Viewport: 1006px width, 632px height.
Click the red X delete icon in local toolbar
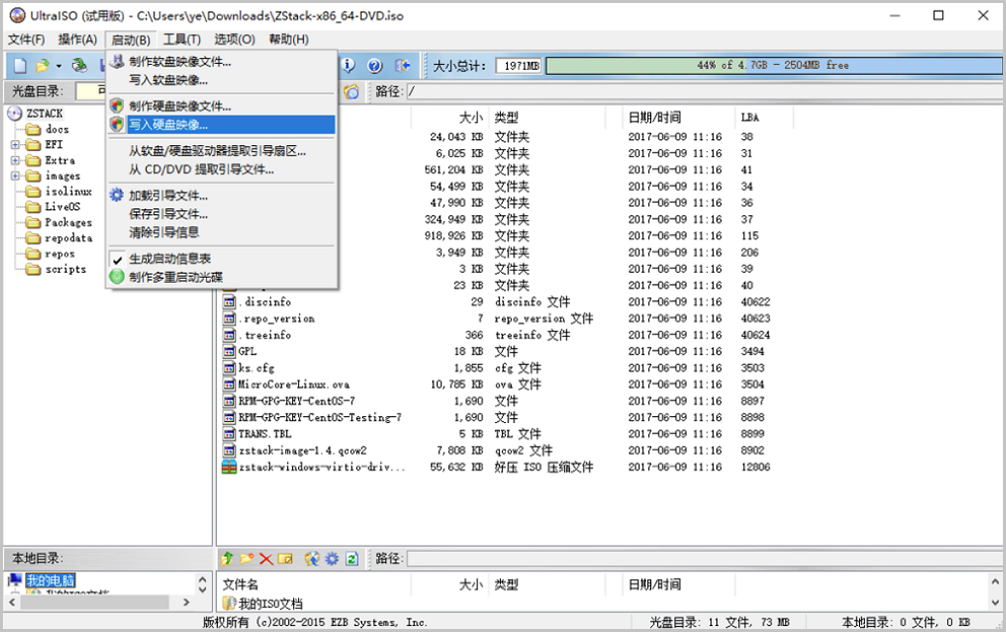coord(266,558)
